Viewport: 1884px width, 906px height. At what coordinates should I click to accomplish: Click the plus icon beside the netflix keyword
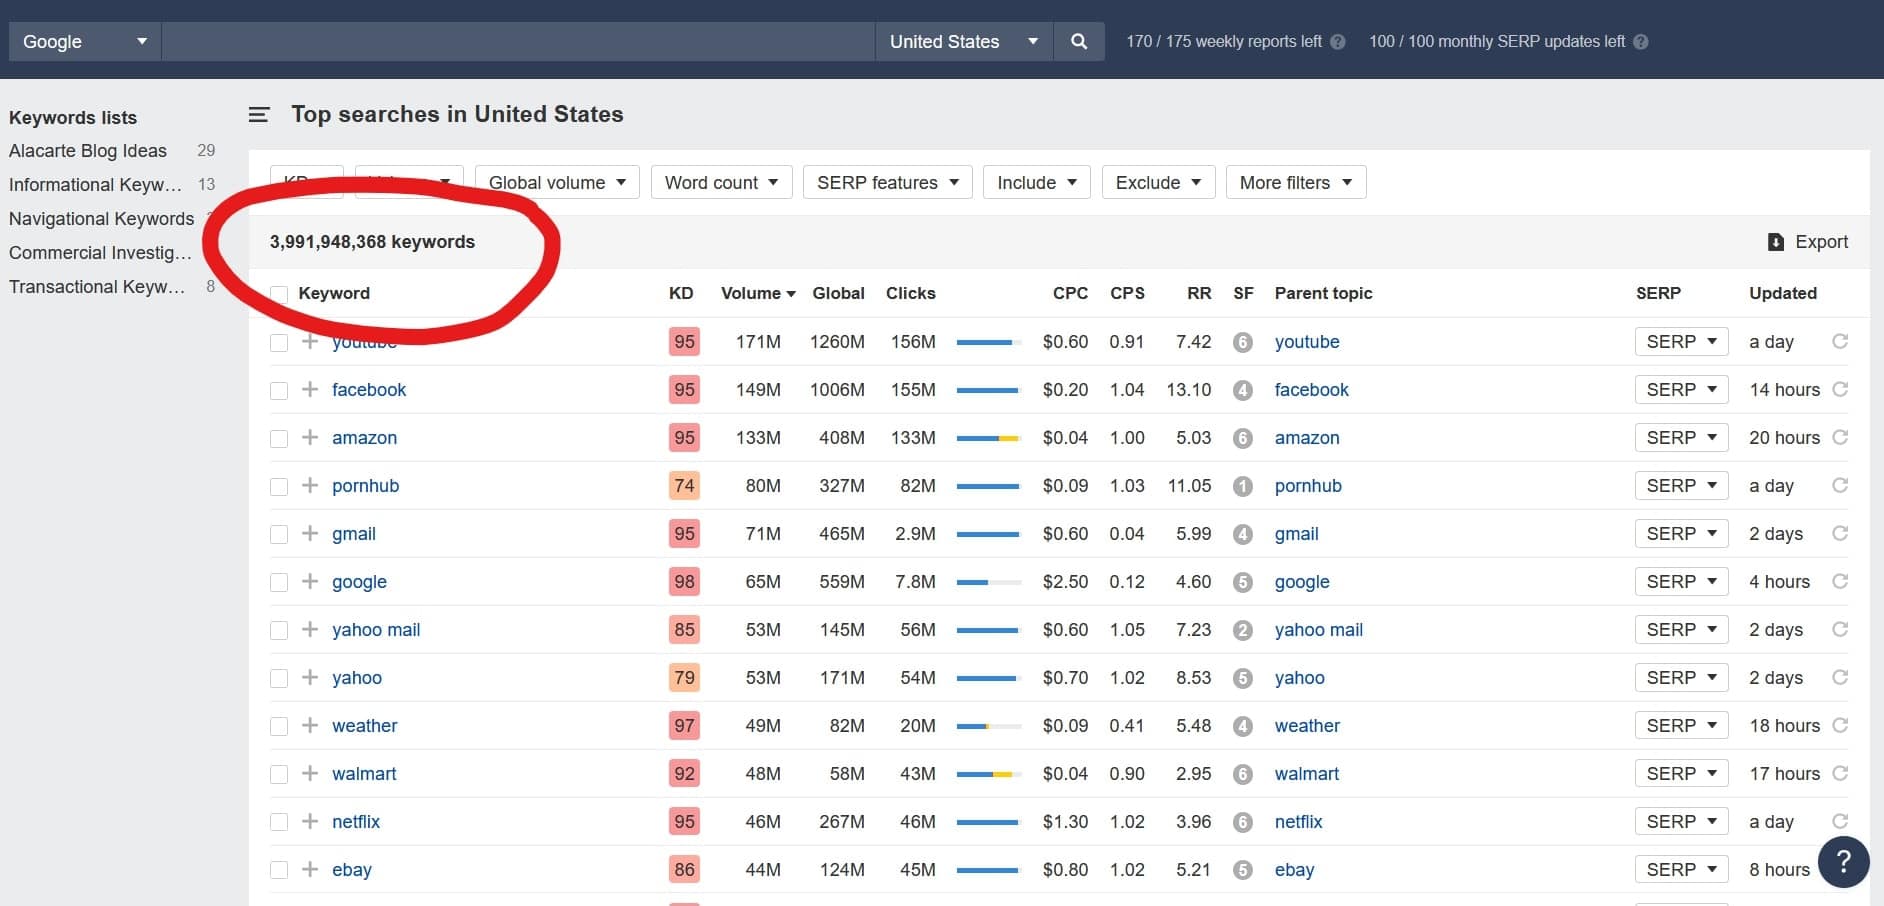pyautogui.click(x=308, y=821)
